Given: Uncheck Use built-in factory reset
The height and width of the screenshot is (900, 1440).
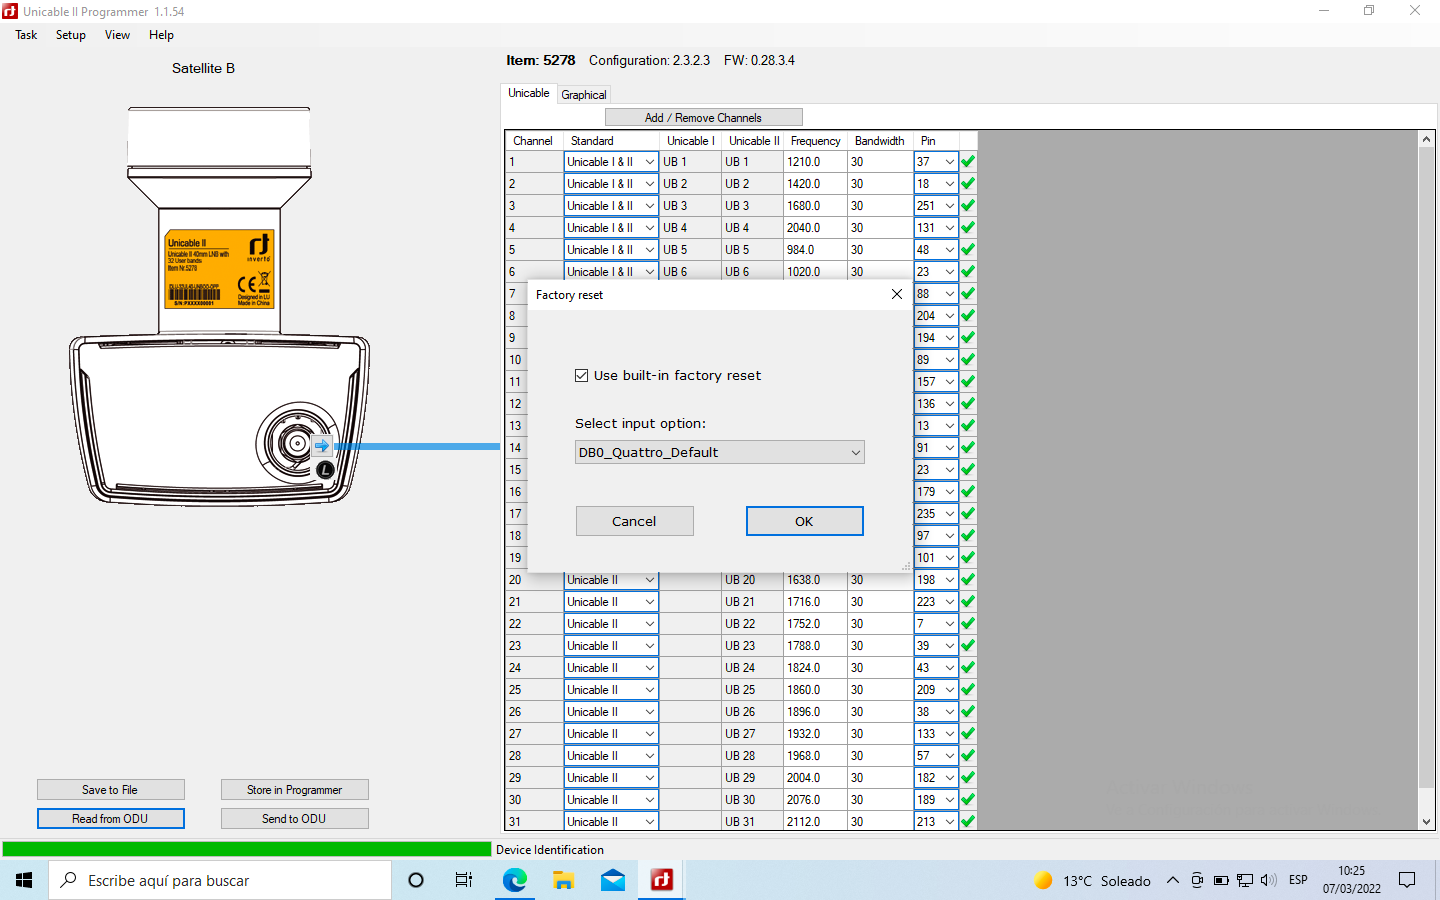Looking at the screenshot, I should (x=582, y=376).
